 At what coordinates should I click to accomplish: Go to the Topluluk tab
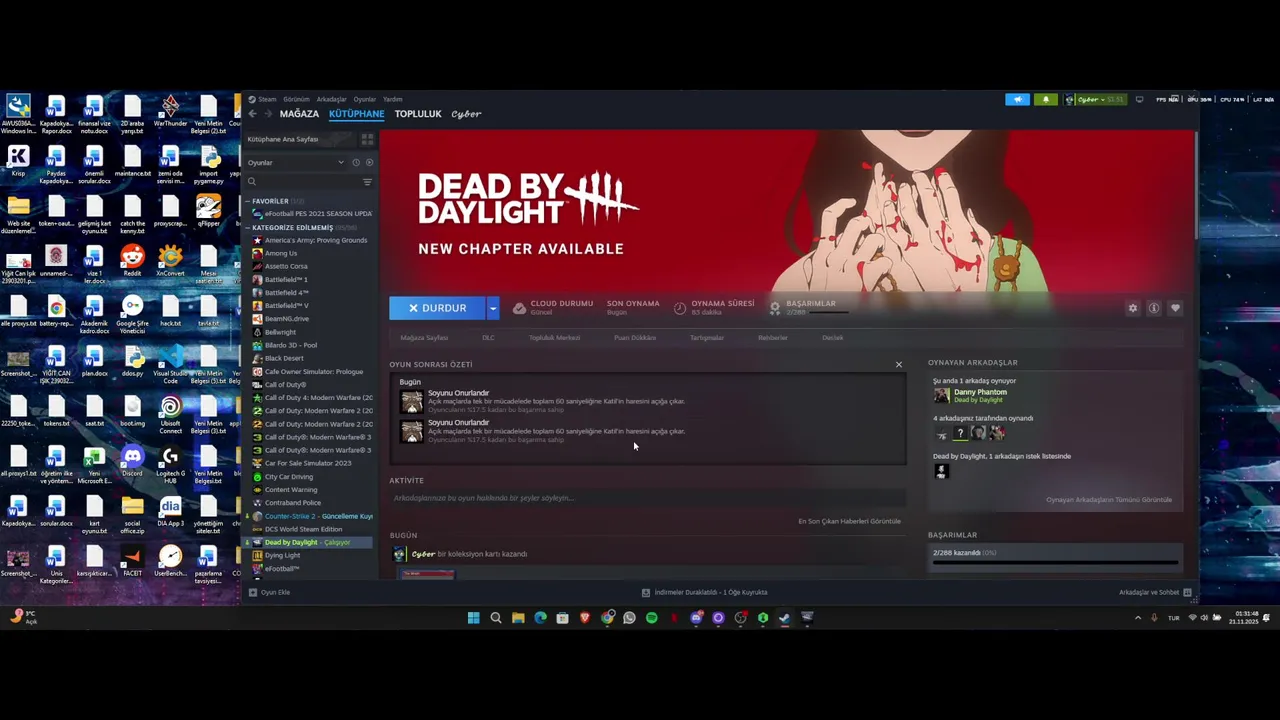[418, 114]
